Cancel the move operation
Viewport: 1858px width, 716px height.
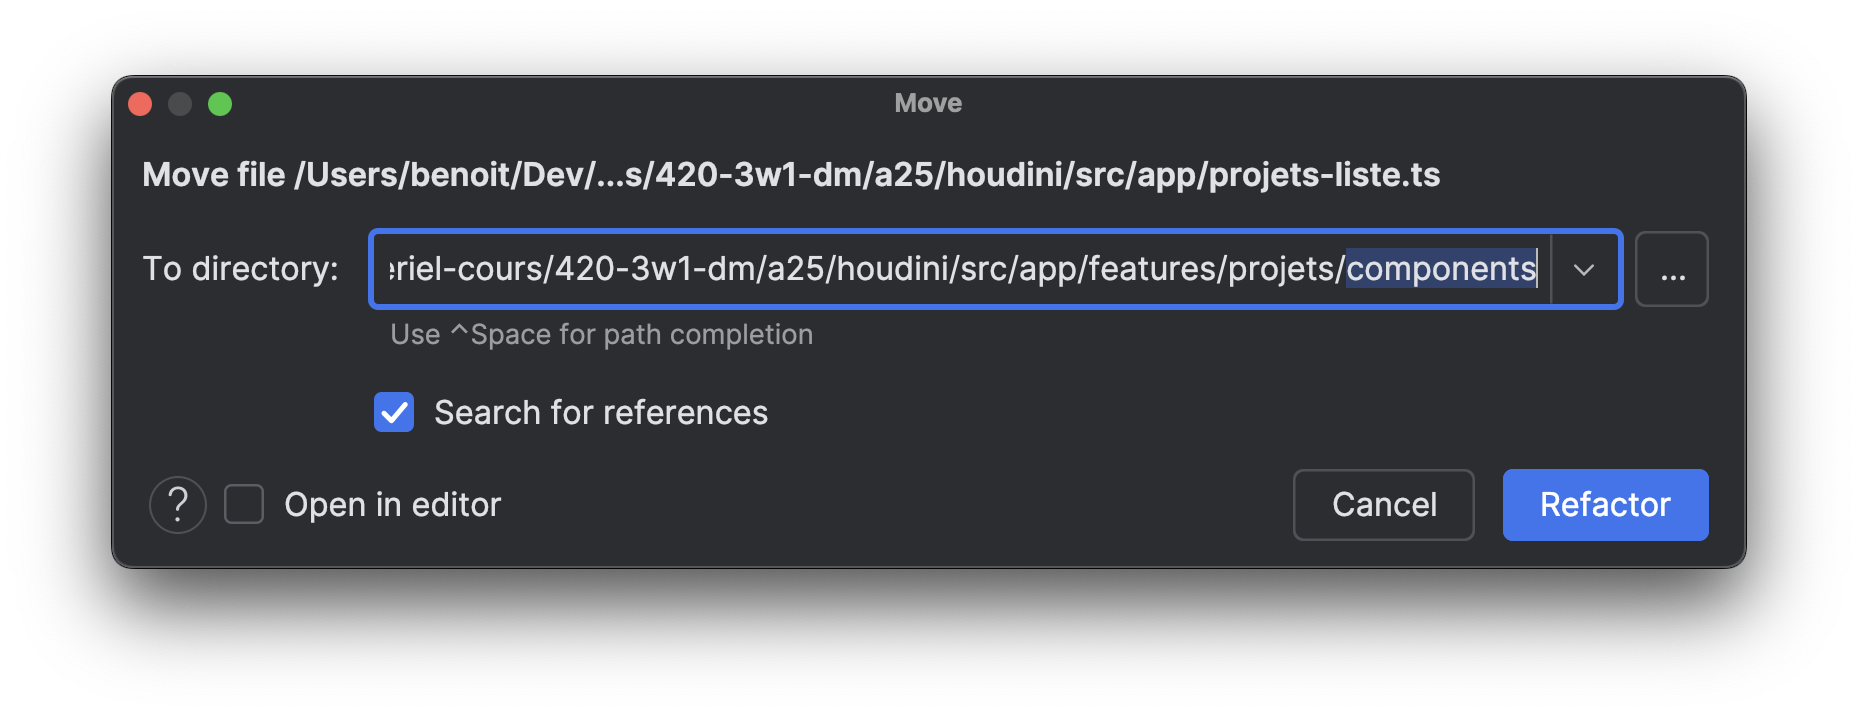click(1383, 505)
